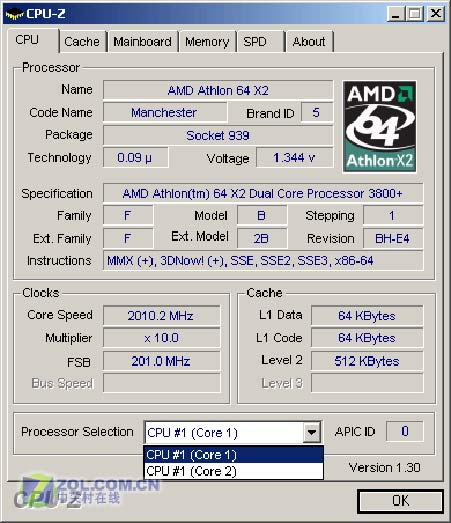The image size is (451, 523).
Task: Choose CPU #1 (Core 2) from list
Action: [x=234, y=471]
